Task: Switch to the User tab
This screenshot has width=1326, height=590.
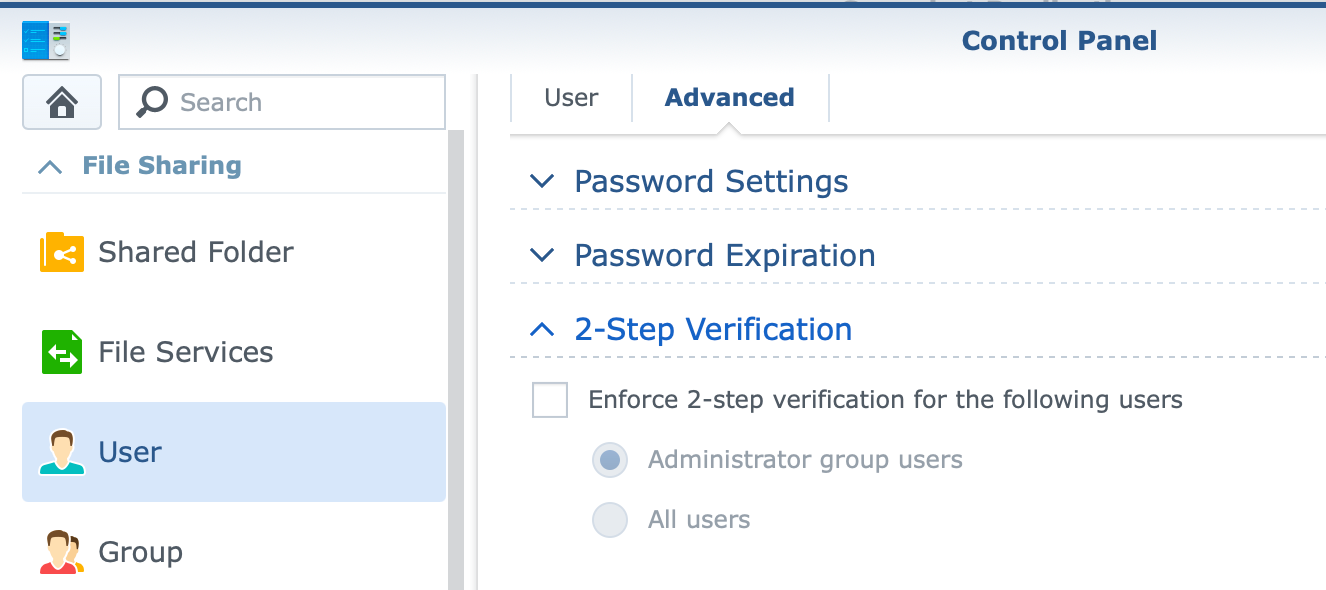Action: click(571, 98)
